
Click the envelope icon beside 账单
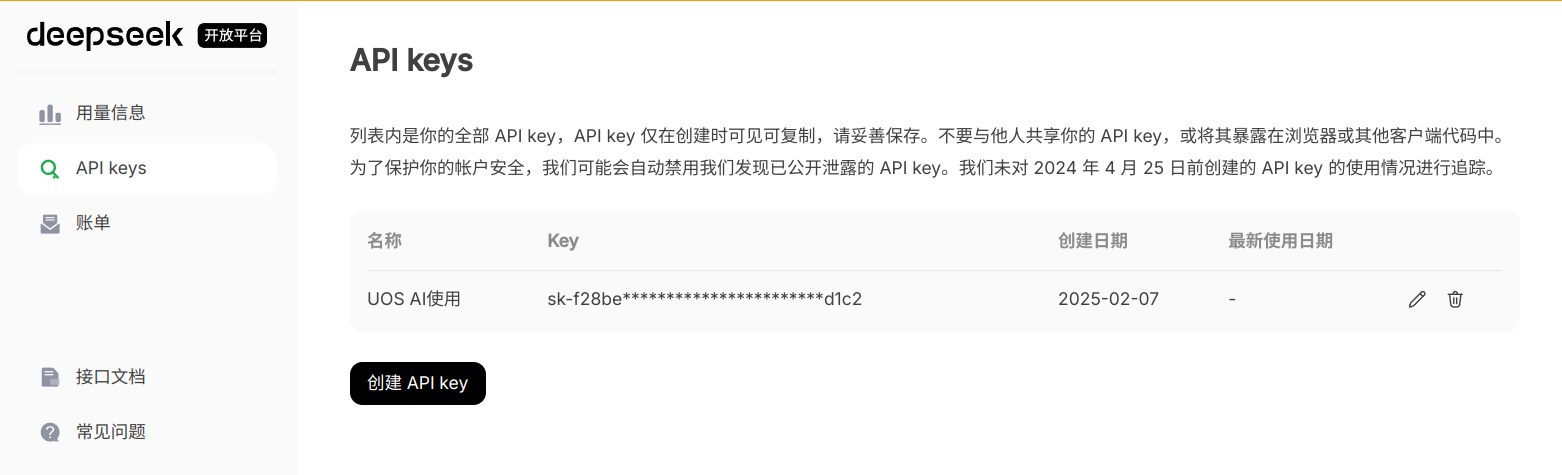click(50, 224)
